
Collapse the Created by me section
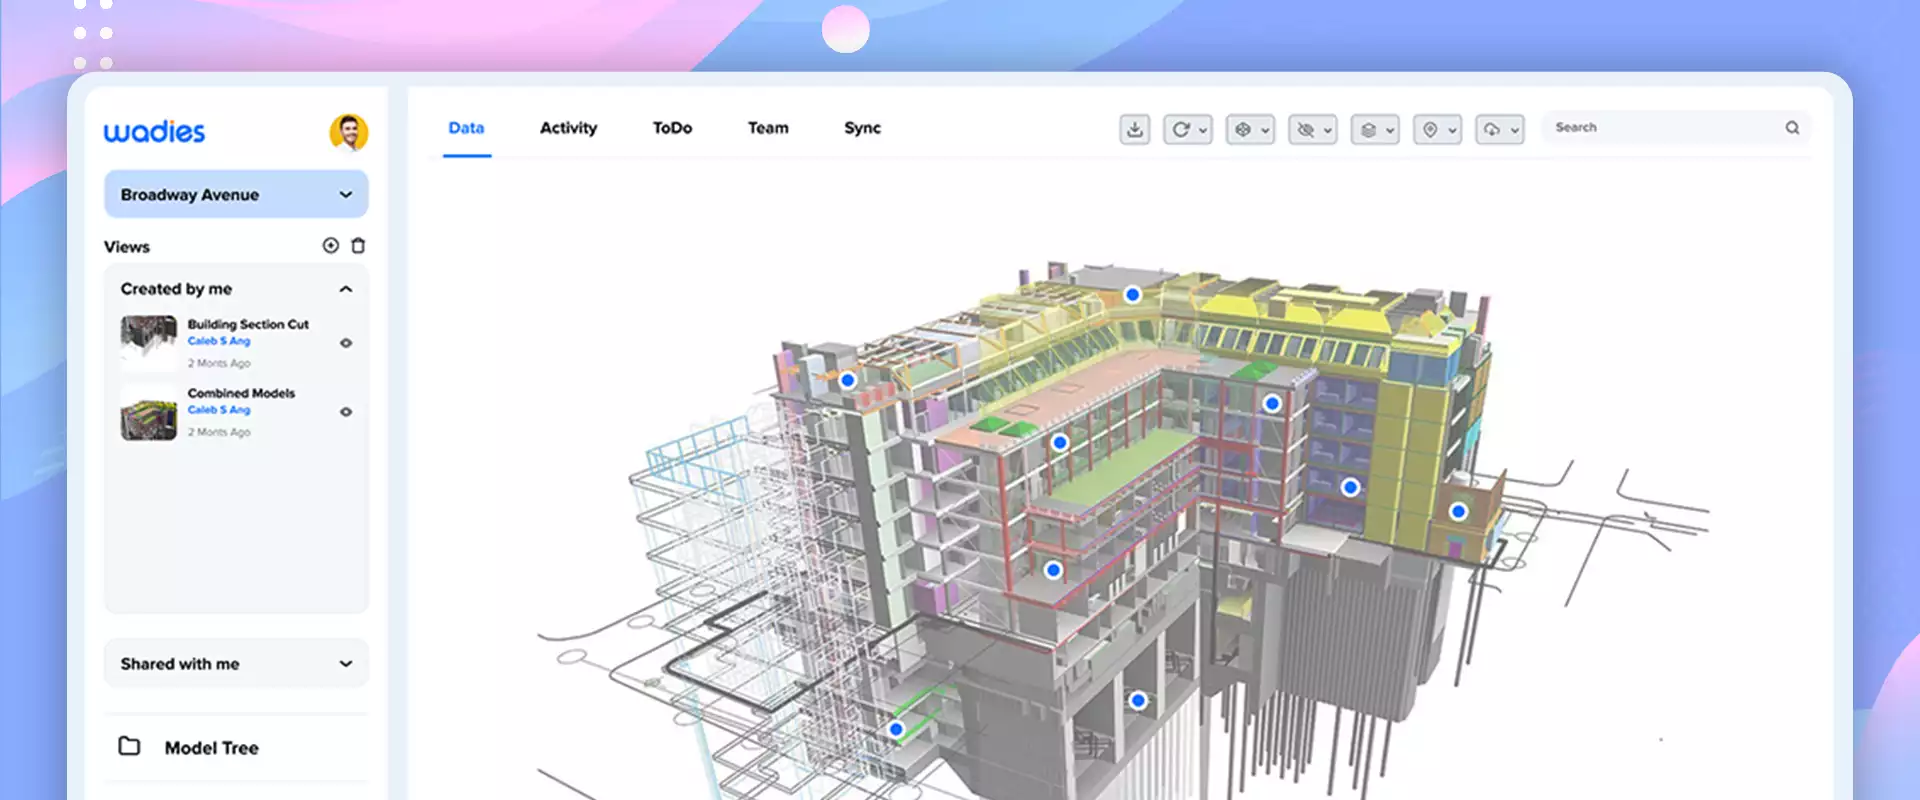[x=346, y=289]
